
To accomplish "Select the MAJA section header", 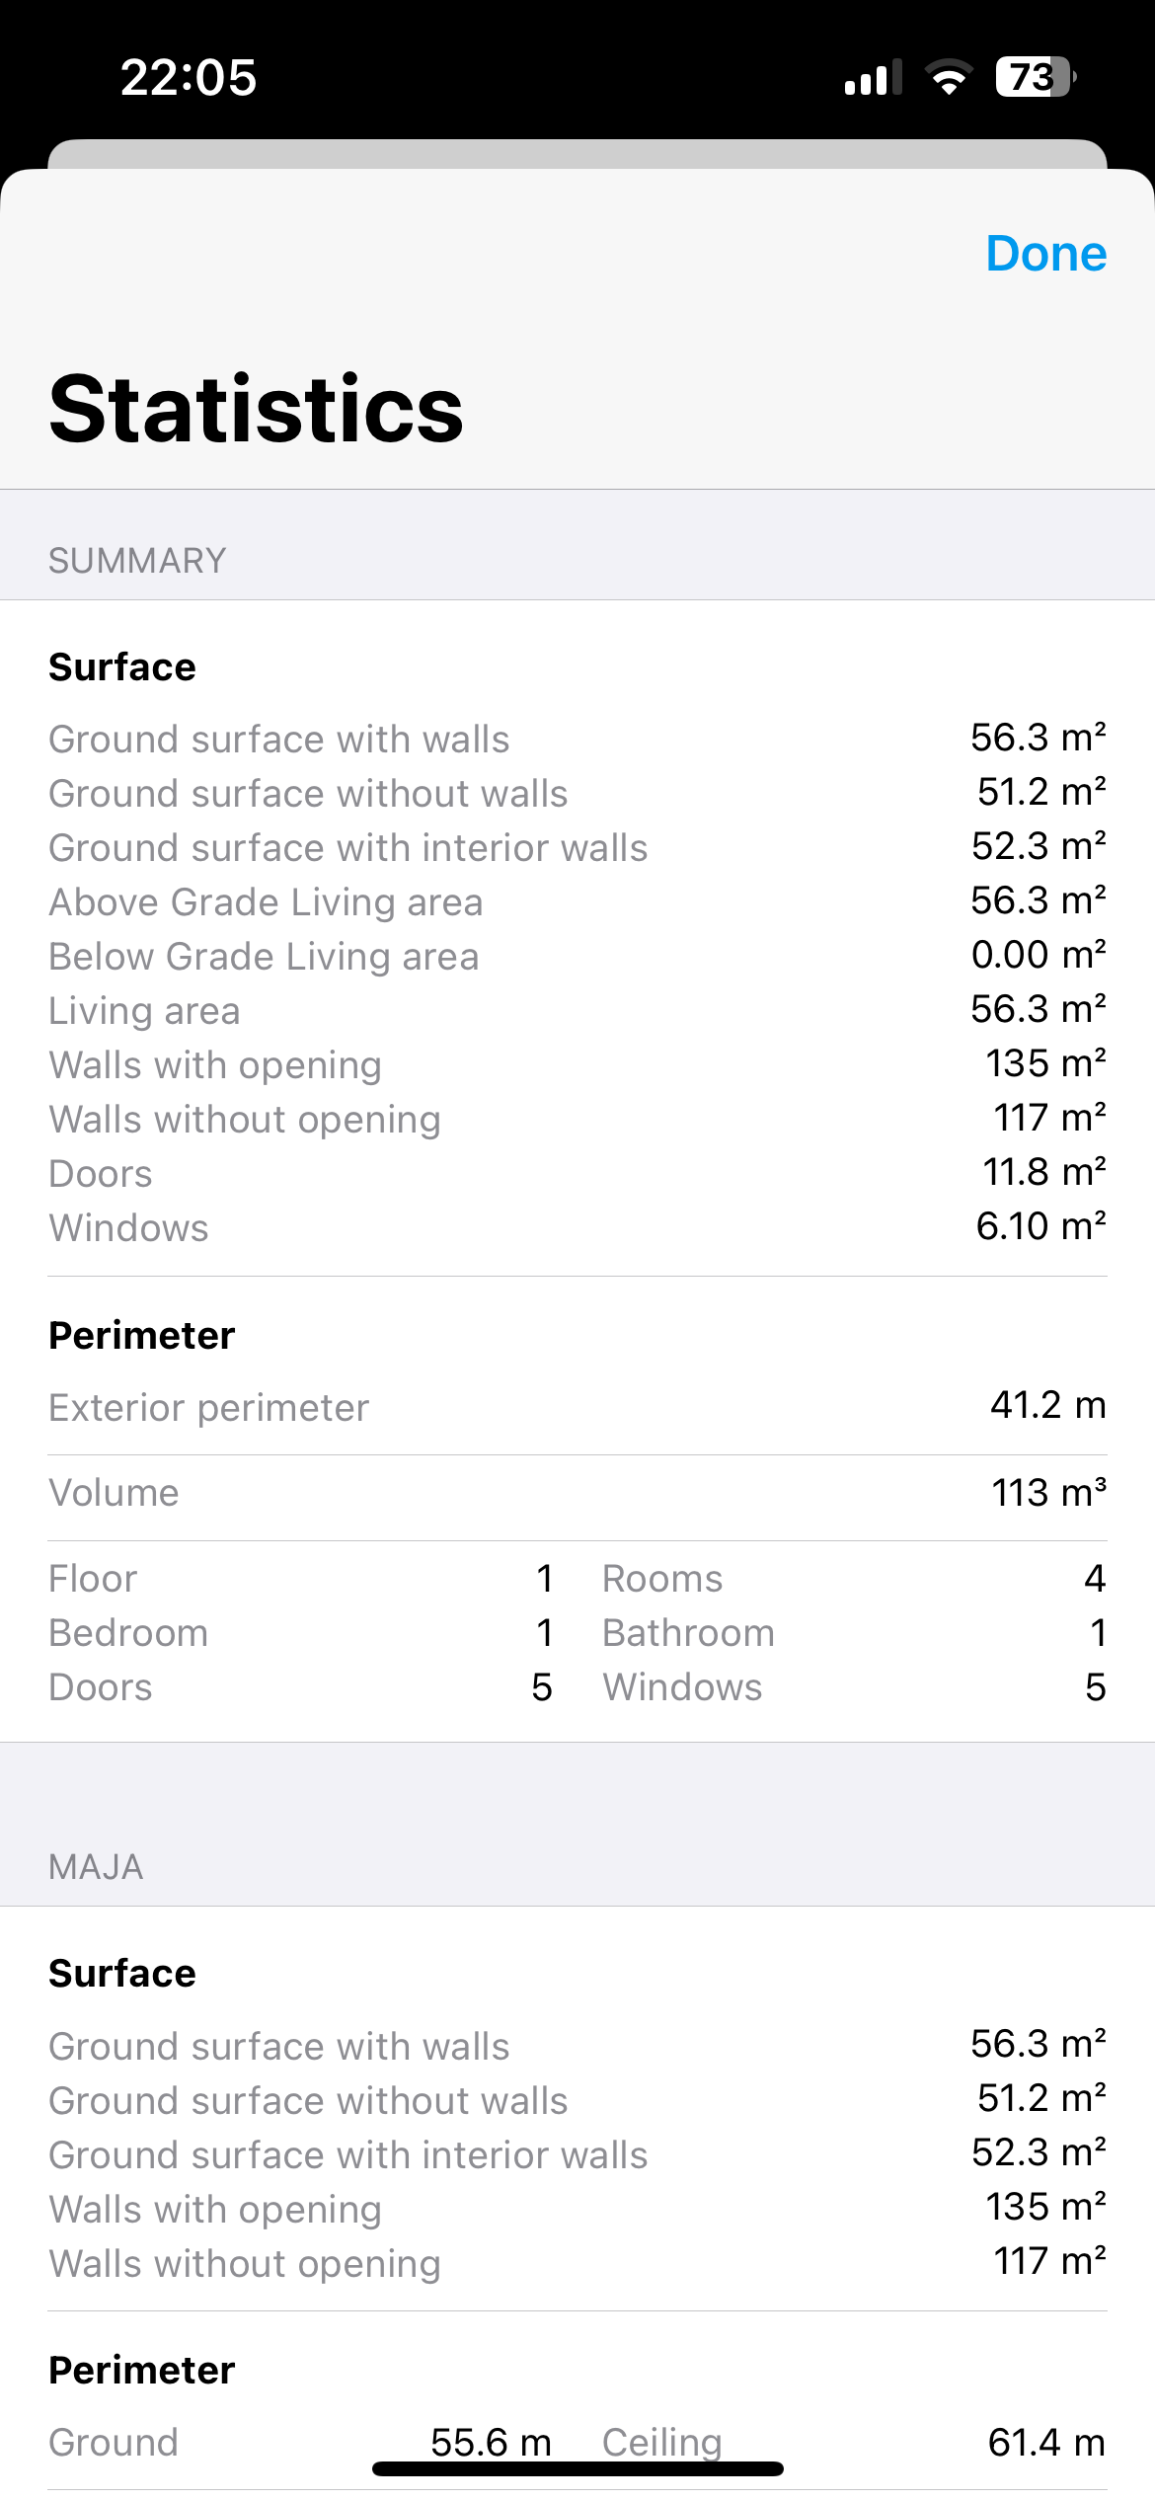I will [96, 1867].
